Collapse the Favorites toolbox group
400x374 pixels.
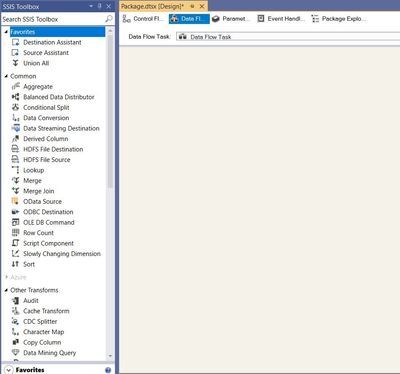coord(6,32)
